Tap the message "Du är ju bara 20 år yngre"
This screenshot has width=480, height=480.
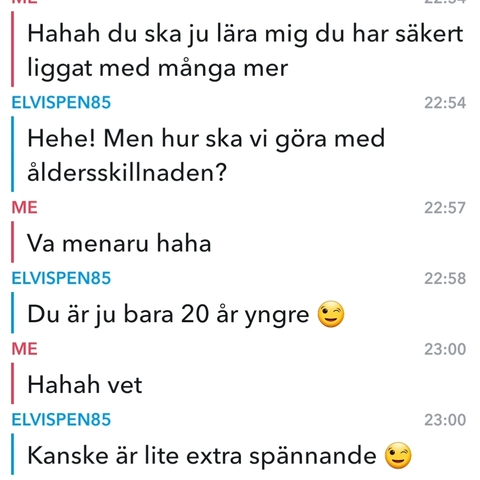pyautogui.click(x=186, y=314)
